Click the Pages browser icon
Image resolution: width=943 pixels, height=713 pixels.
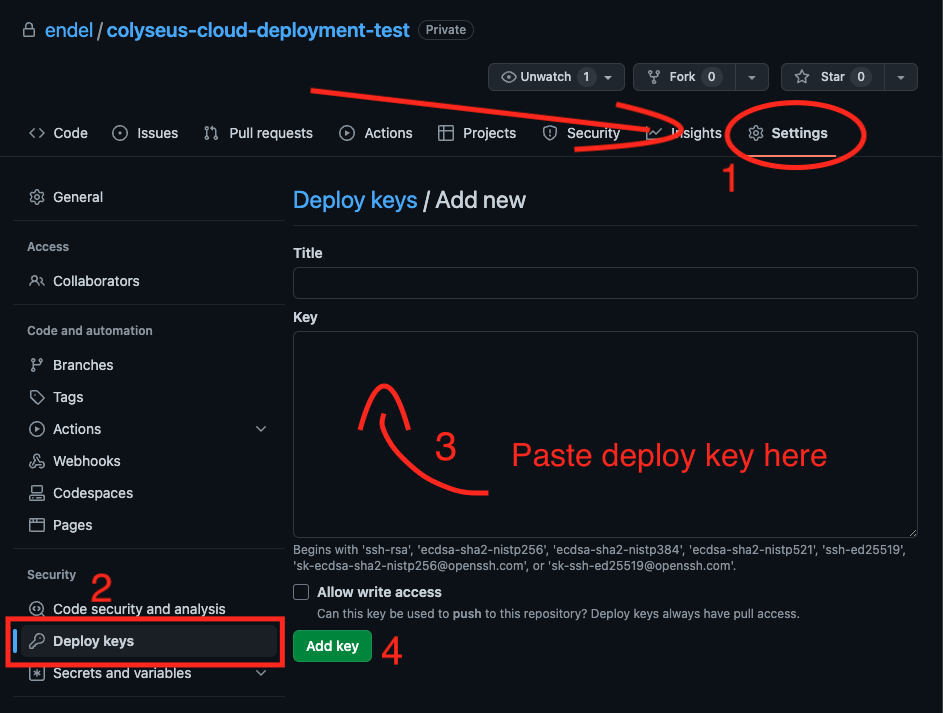pos(37,525)
